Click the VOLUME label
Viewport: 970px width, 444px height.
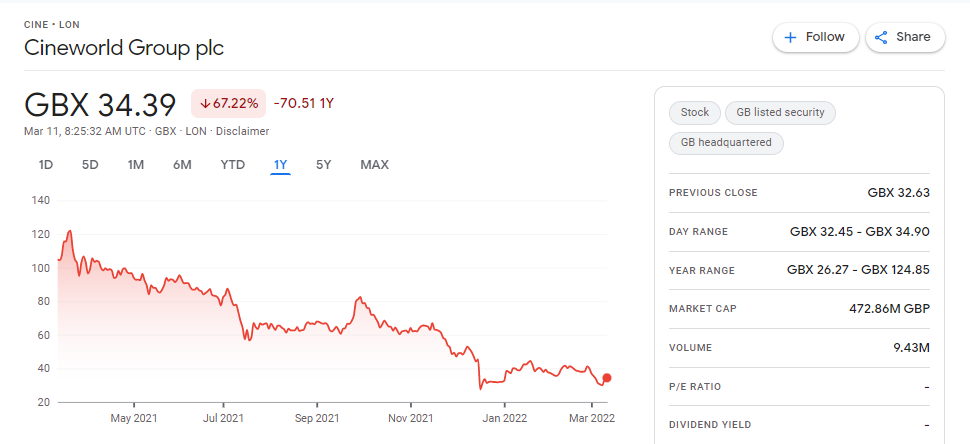[x=690, y=348]
